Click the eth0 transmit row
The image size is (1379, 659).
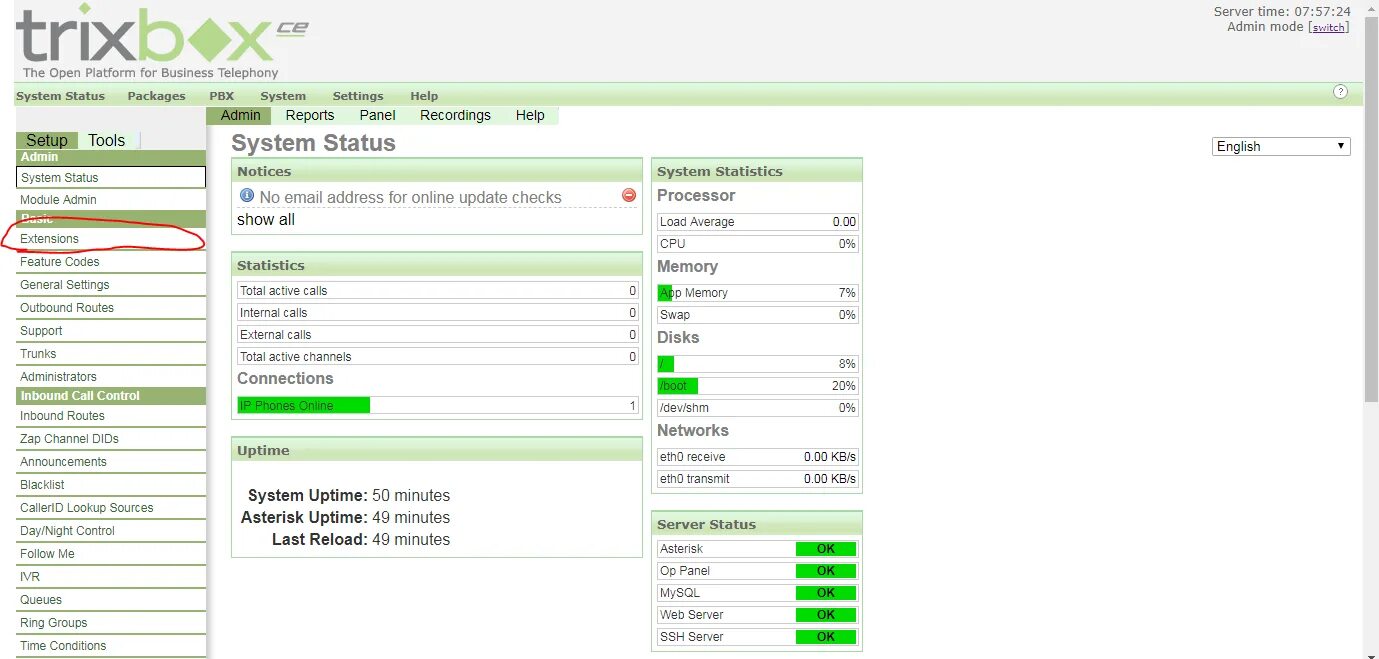tap(758, 479)
